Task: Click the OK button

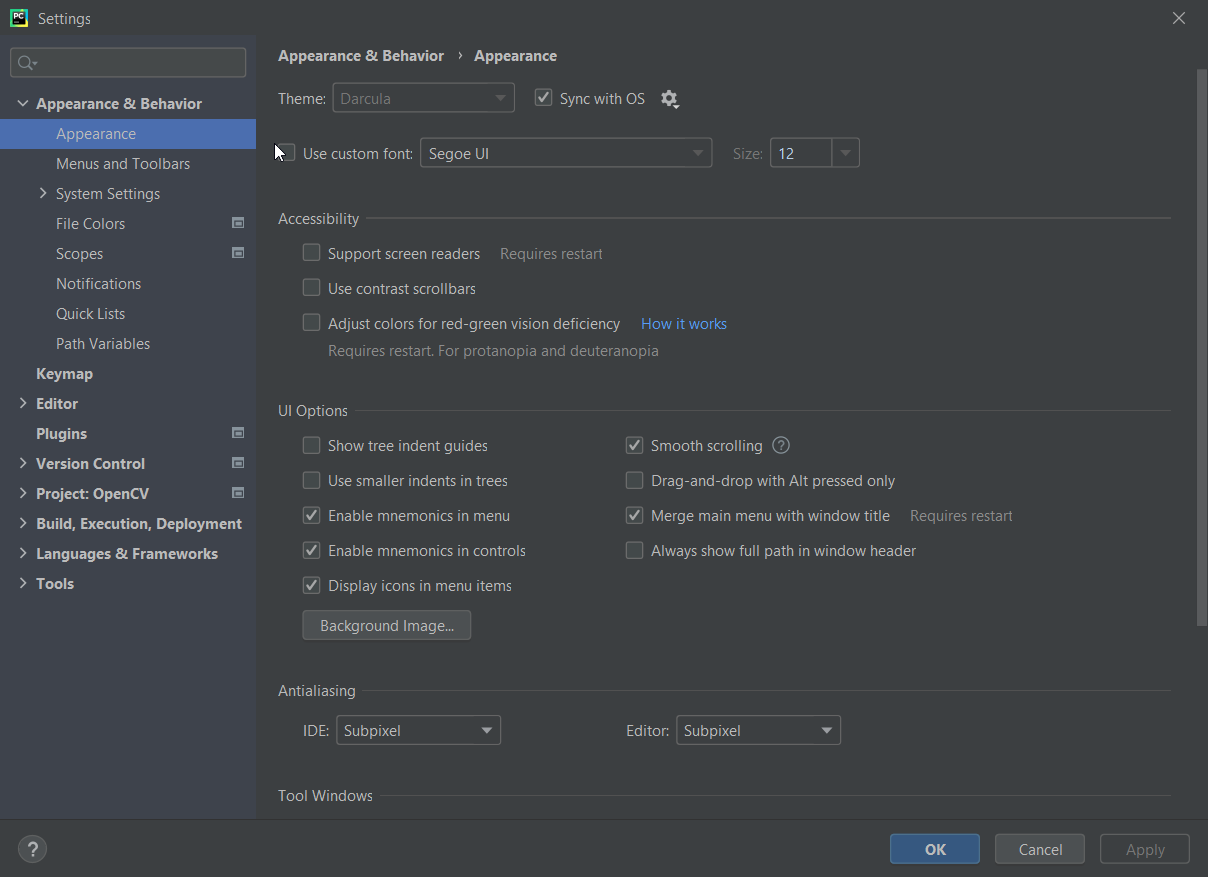Action: tap(935, 849)
